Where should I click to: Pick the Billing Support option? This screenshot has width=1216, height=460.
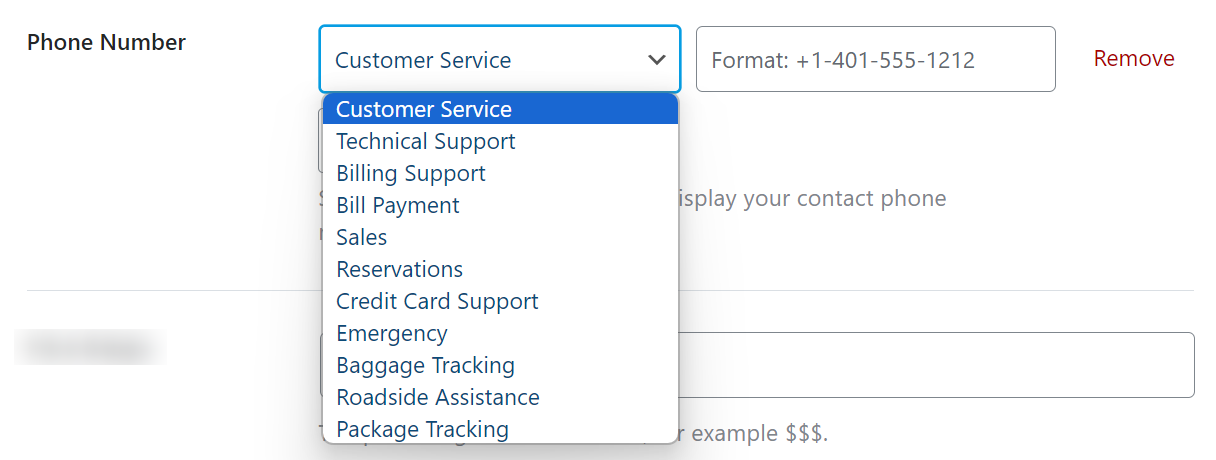click(411, 173)
